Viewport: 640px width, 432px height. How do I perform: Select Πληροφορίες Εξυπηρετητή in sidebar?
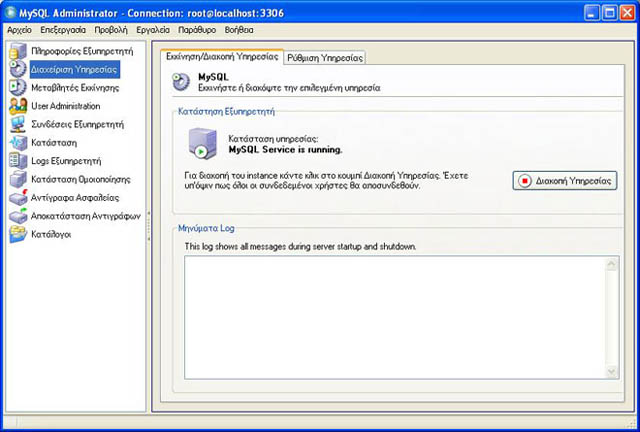point(82,51)
